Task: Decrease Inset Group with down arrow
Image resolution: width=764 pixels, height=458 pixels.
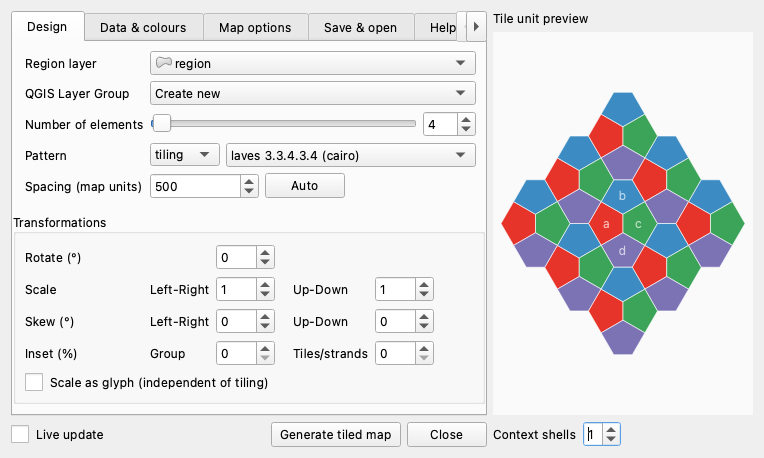Action: tap(265, 359)
